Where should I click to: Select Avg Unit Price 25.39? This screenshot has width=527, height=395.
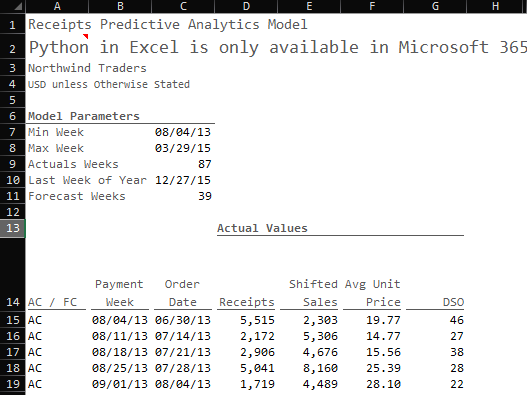tap(383, 368)
